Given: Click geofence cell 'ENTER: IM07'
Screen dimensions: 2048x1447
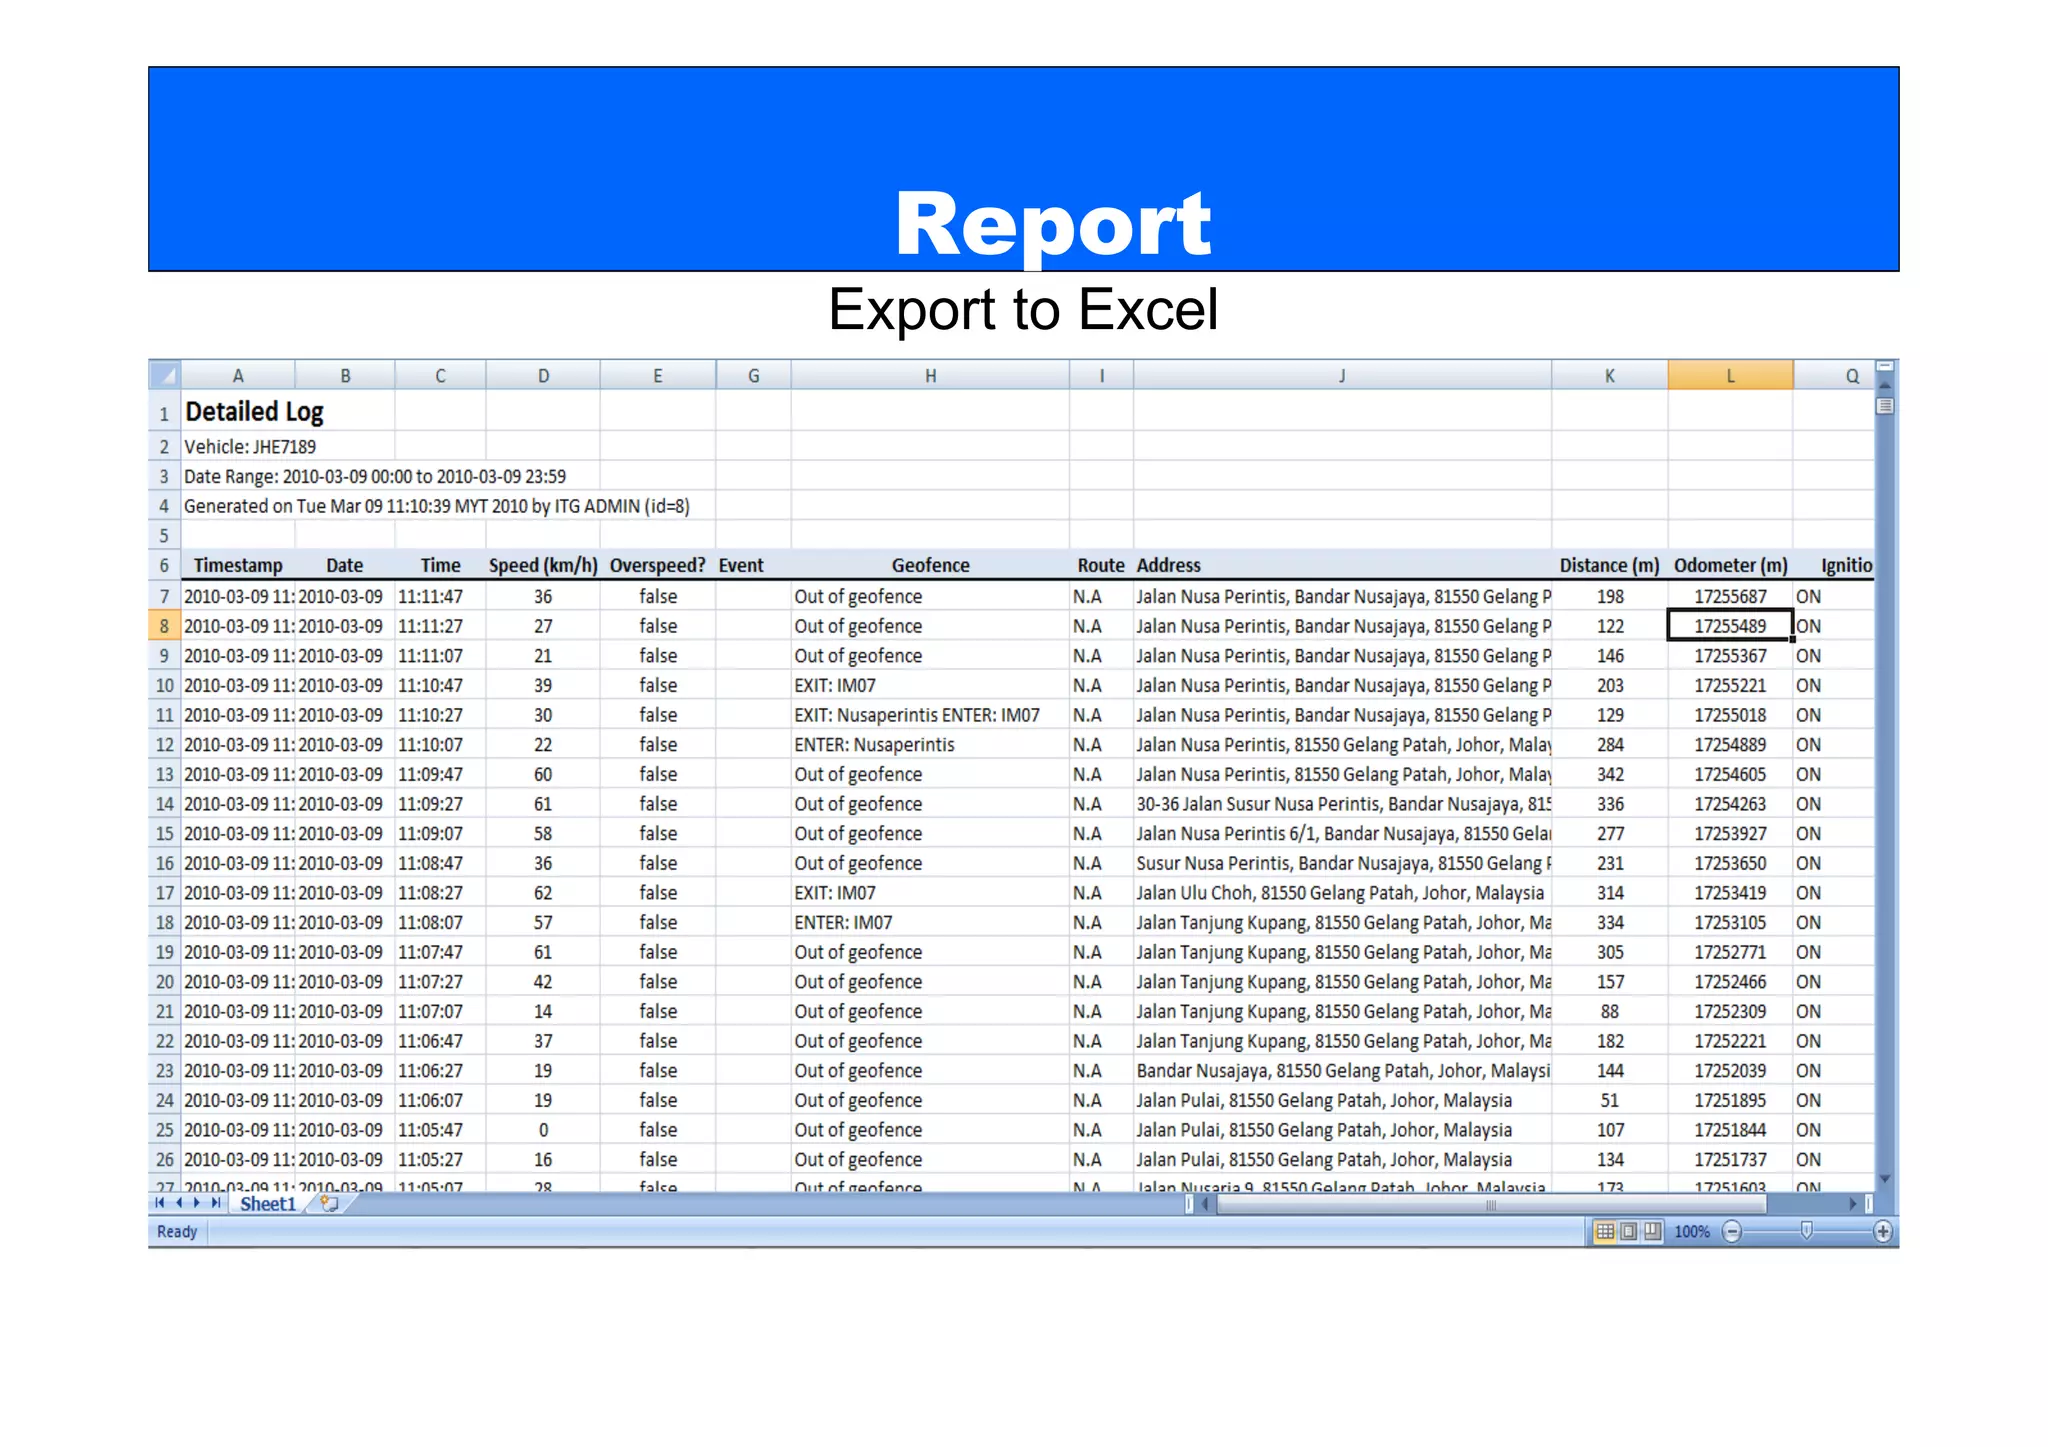Looking at the screenshot, I should click(930, 922).
